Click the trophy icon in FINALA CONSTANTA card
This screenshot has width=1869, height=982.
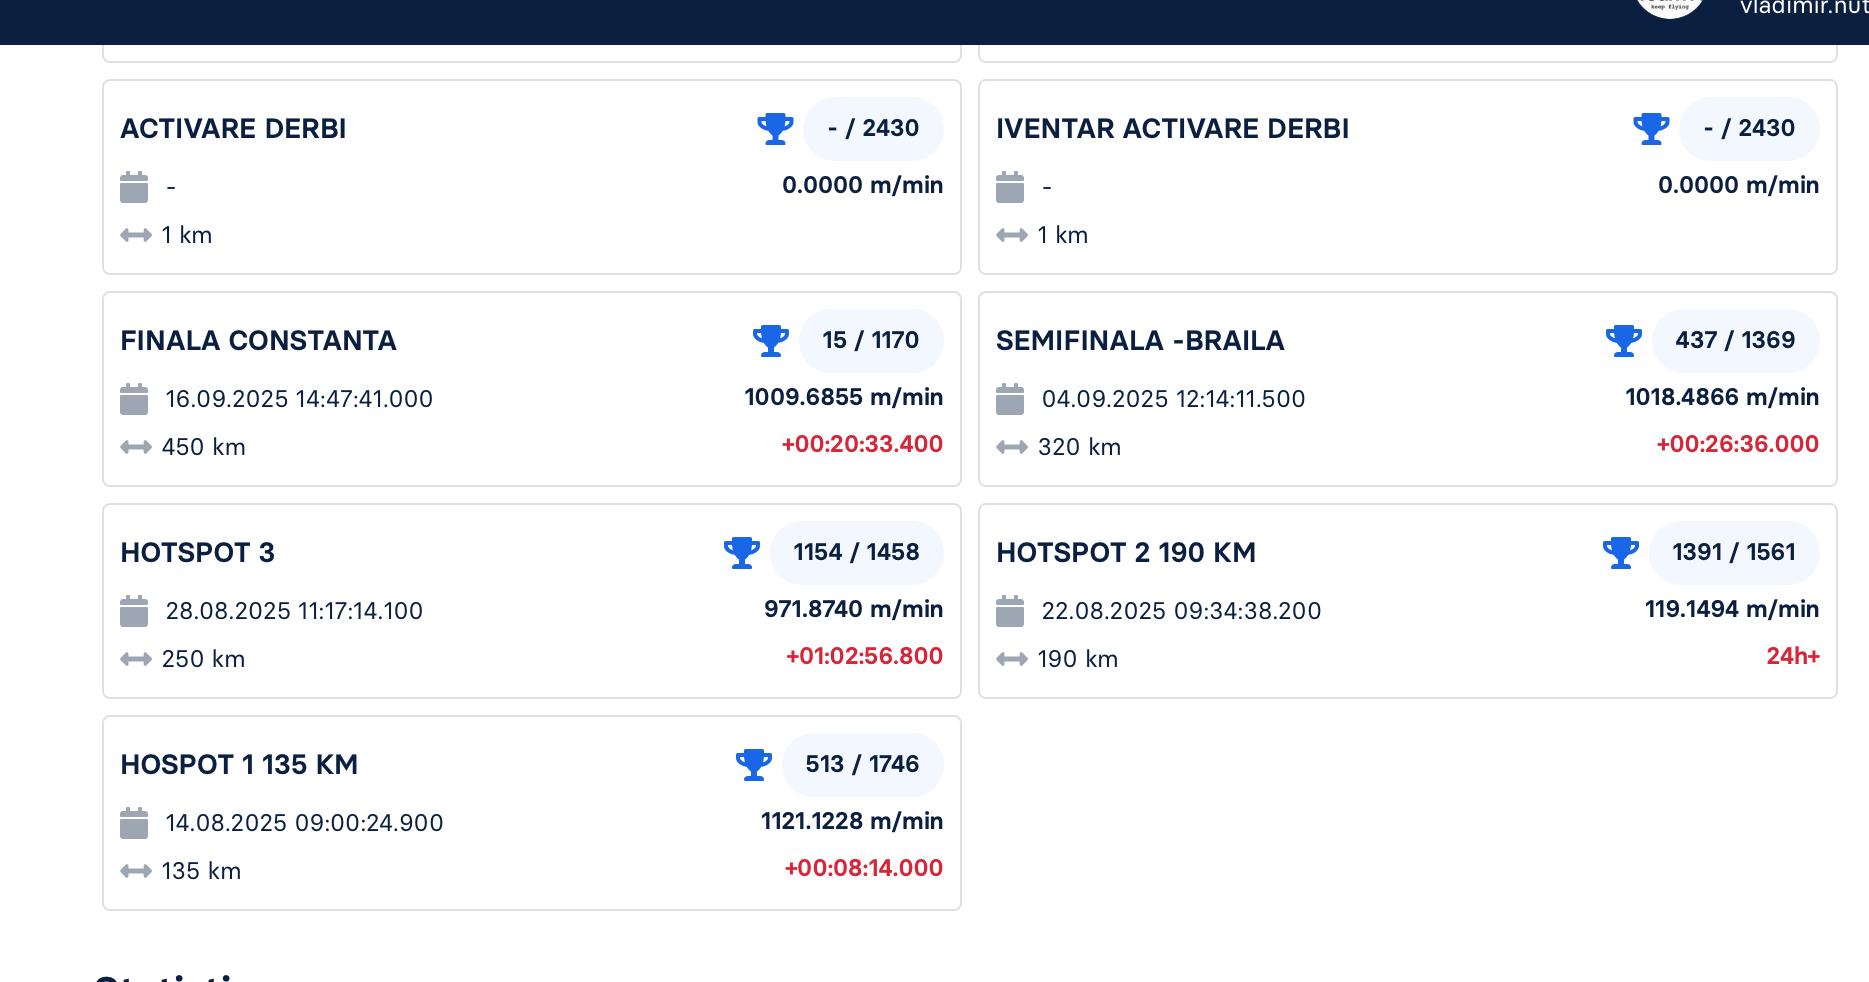770,341
